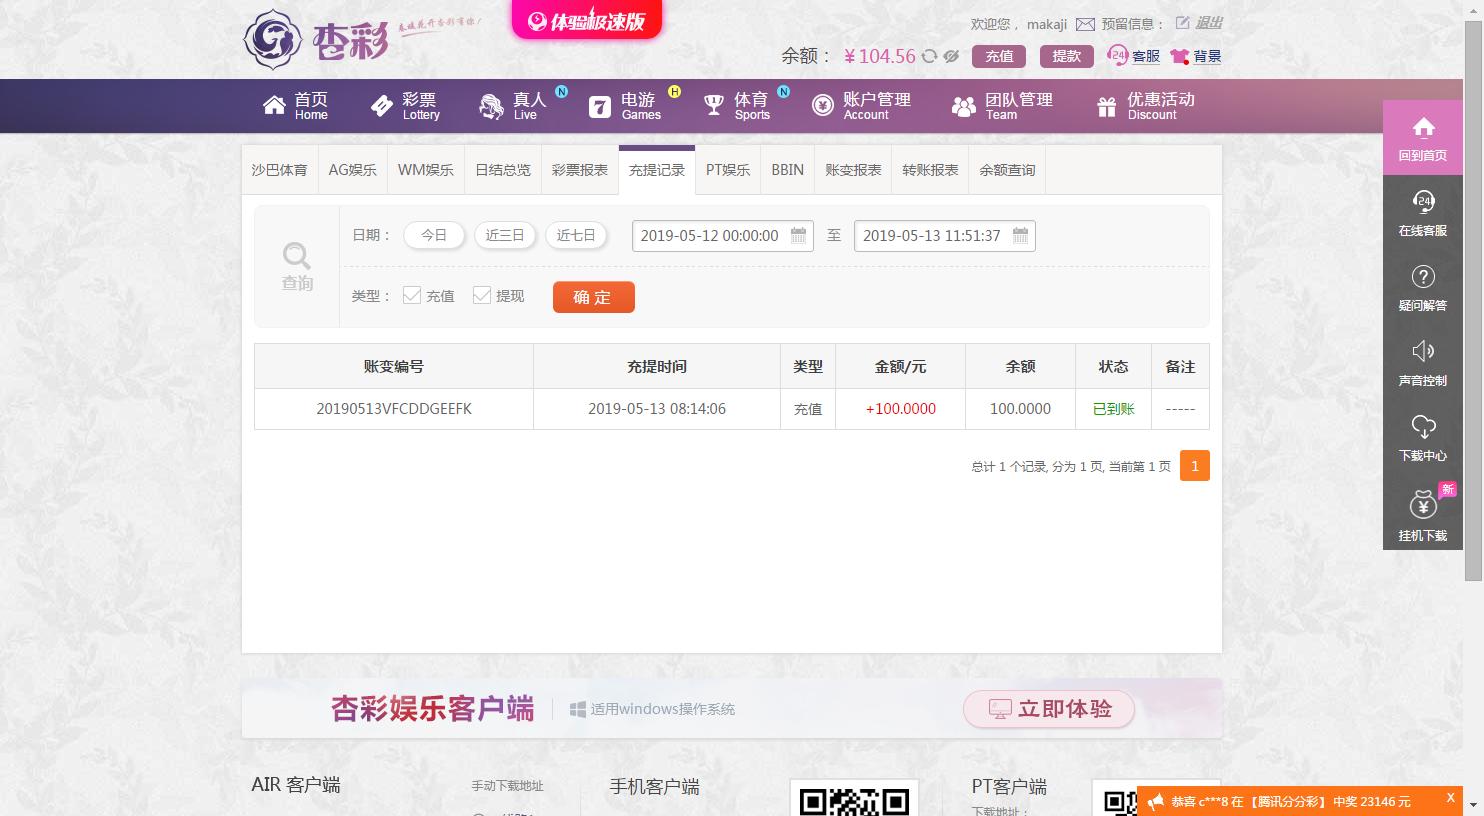Viewport: 1484px width, 816px height.
Task: Open calendar picker for the start date
Action: (x=798, y=236)
